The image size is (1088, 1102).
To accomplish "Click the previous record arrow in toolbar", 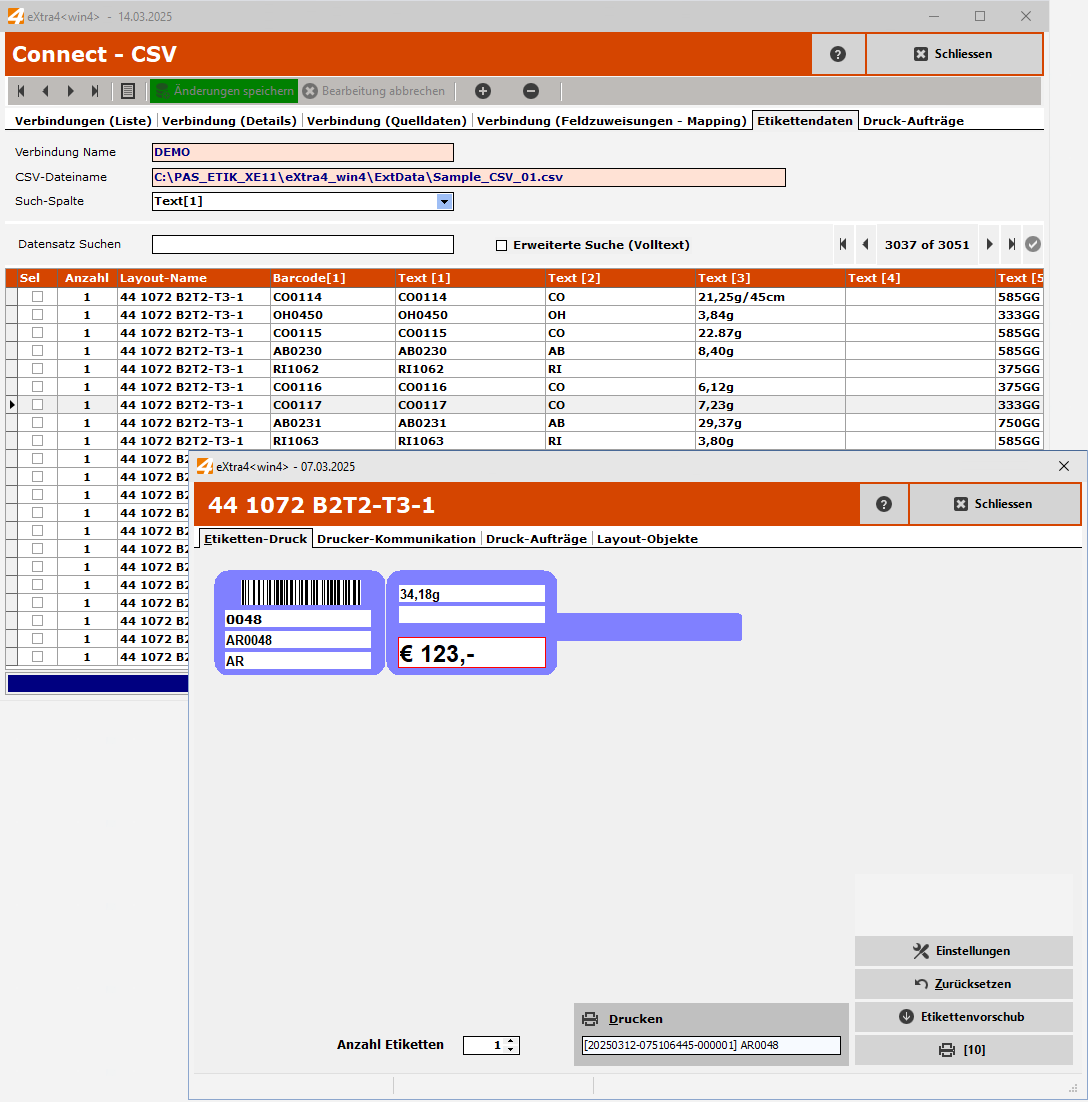I will (x=45, y=91).
